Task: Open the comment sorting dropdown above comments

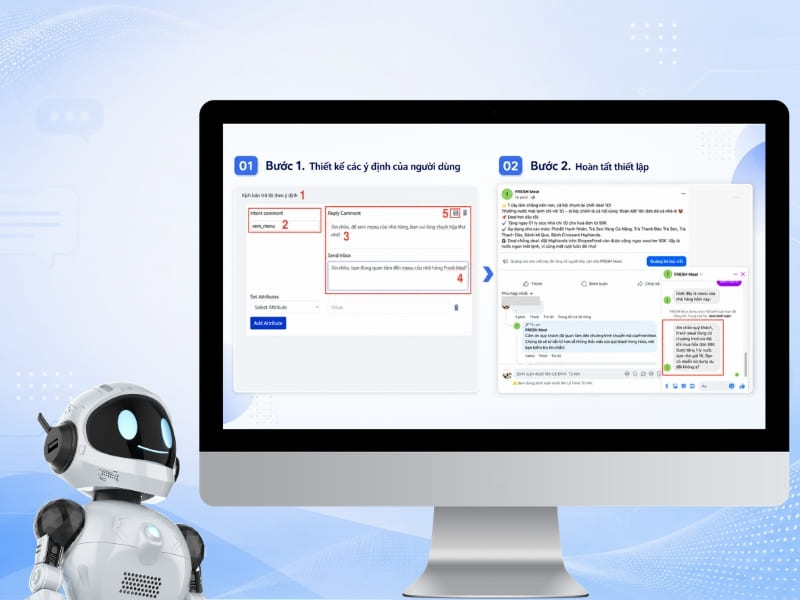Action: [x=517, y=293]
